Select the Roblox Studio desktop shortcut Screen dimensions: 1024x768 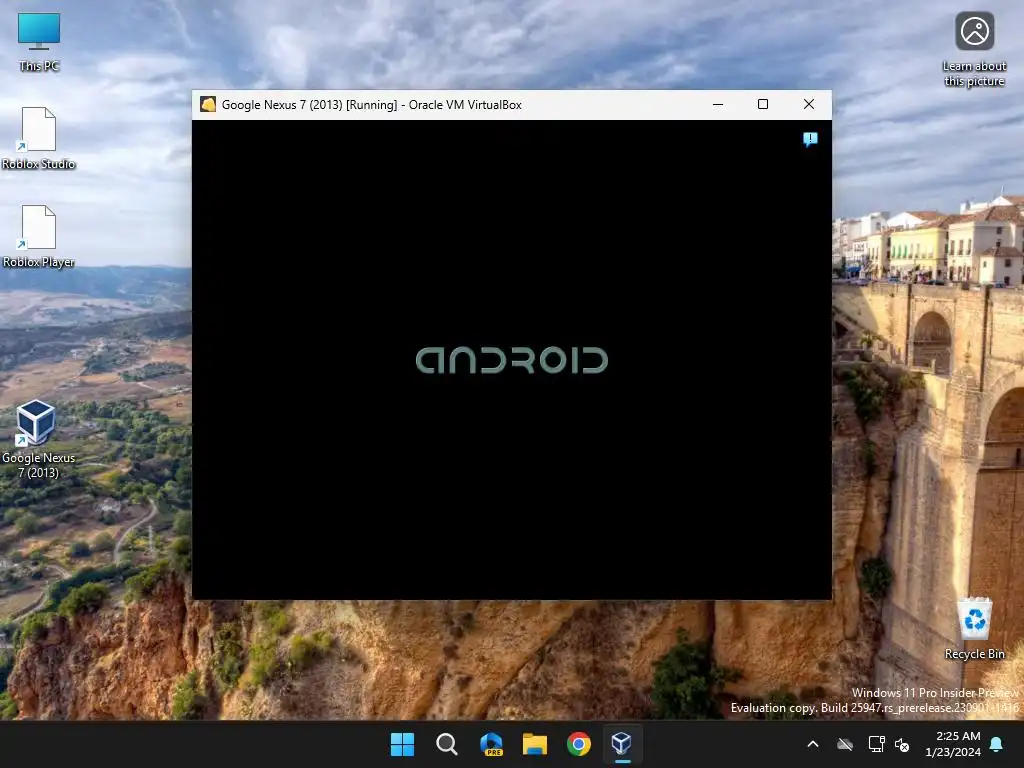pos(39,138)
